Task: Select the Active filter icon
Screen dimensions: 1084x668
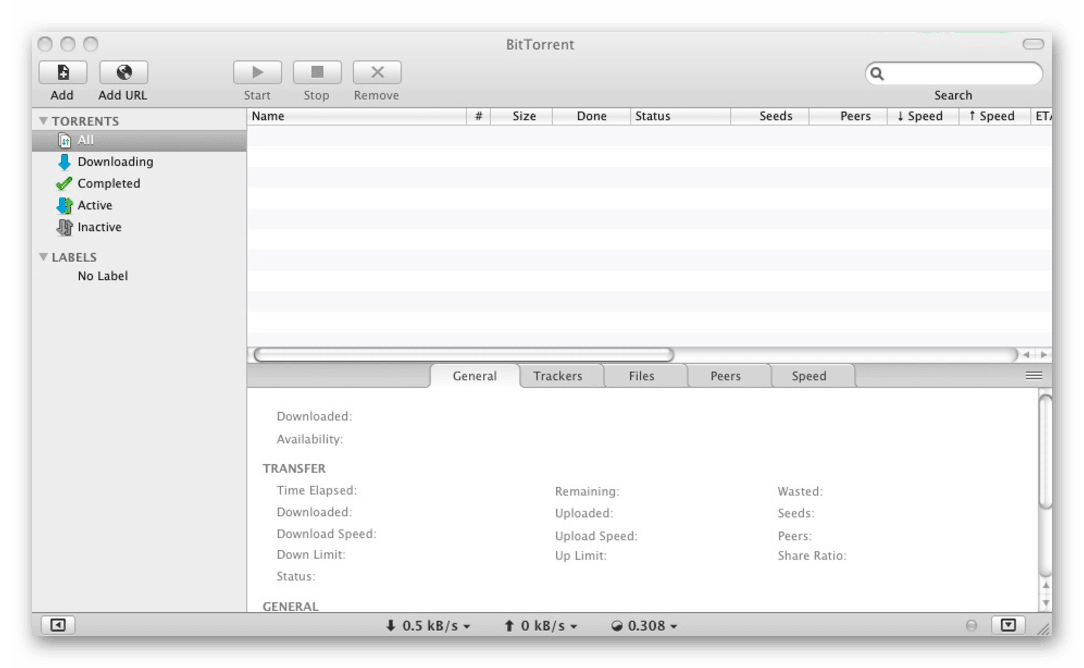Action: click(x=64, y=205)
